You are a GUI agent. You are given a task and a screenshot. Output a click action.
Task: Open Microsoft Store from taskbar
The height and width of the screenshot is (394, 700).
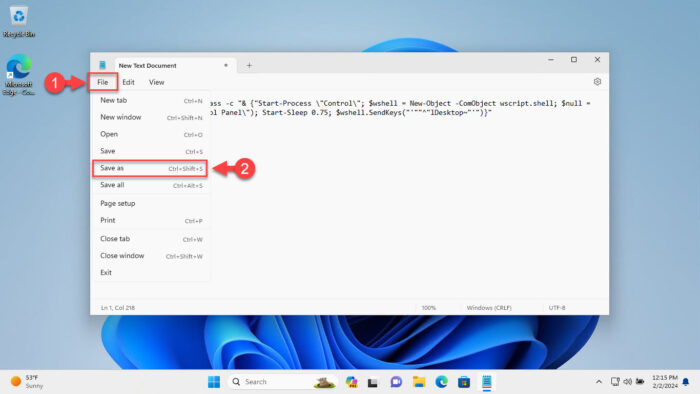464,382
